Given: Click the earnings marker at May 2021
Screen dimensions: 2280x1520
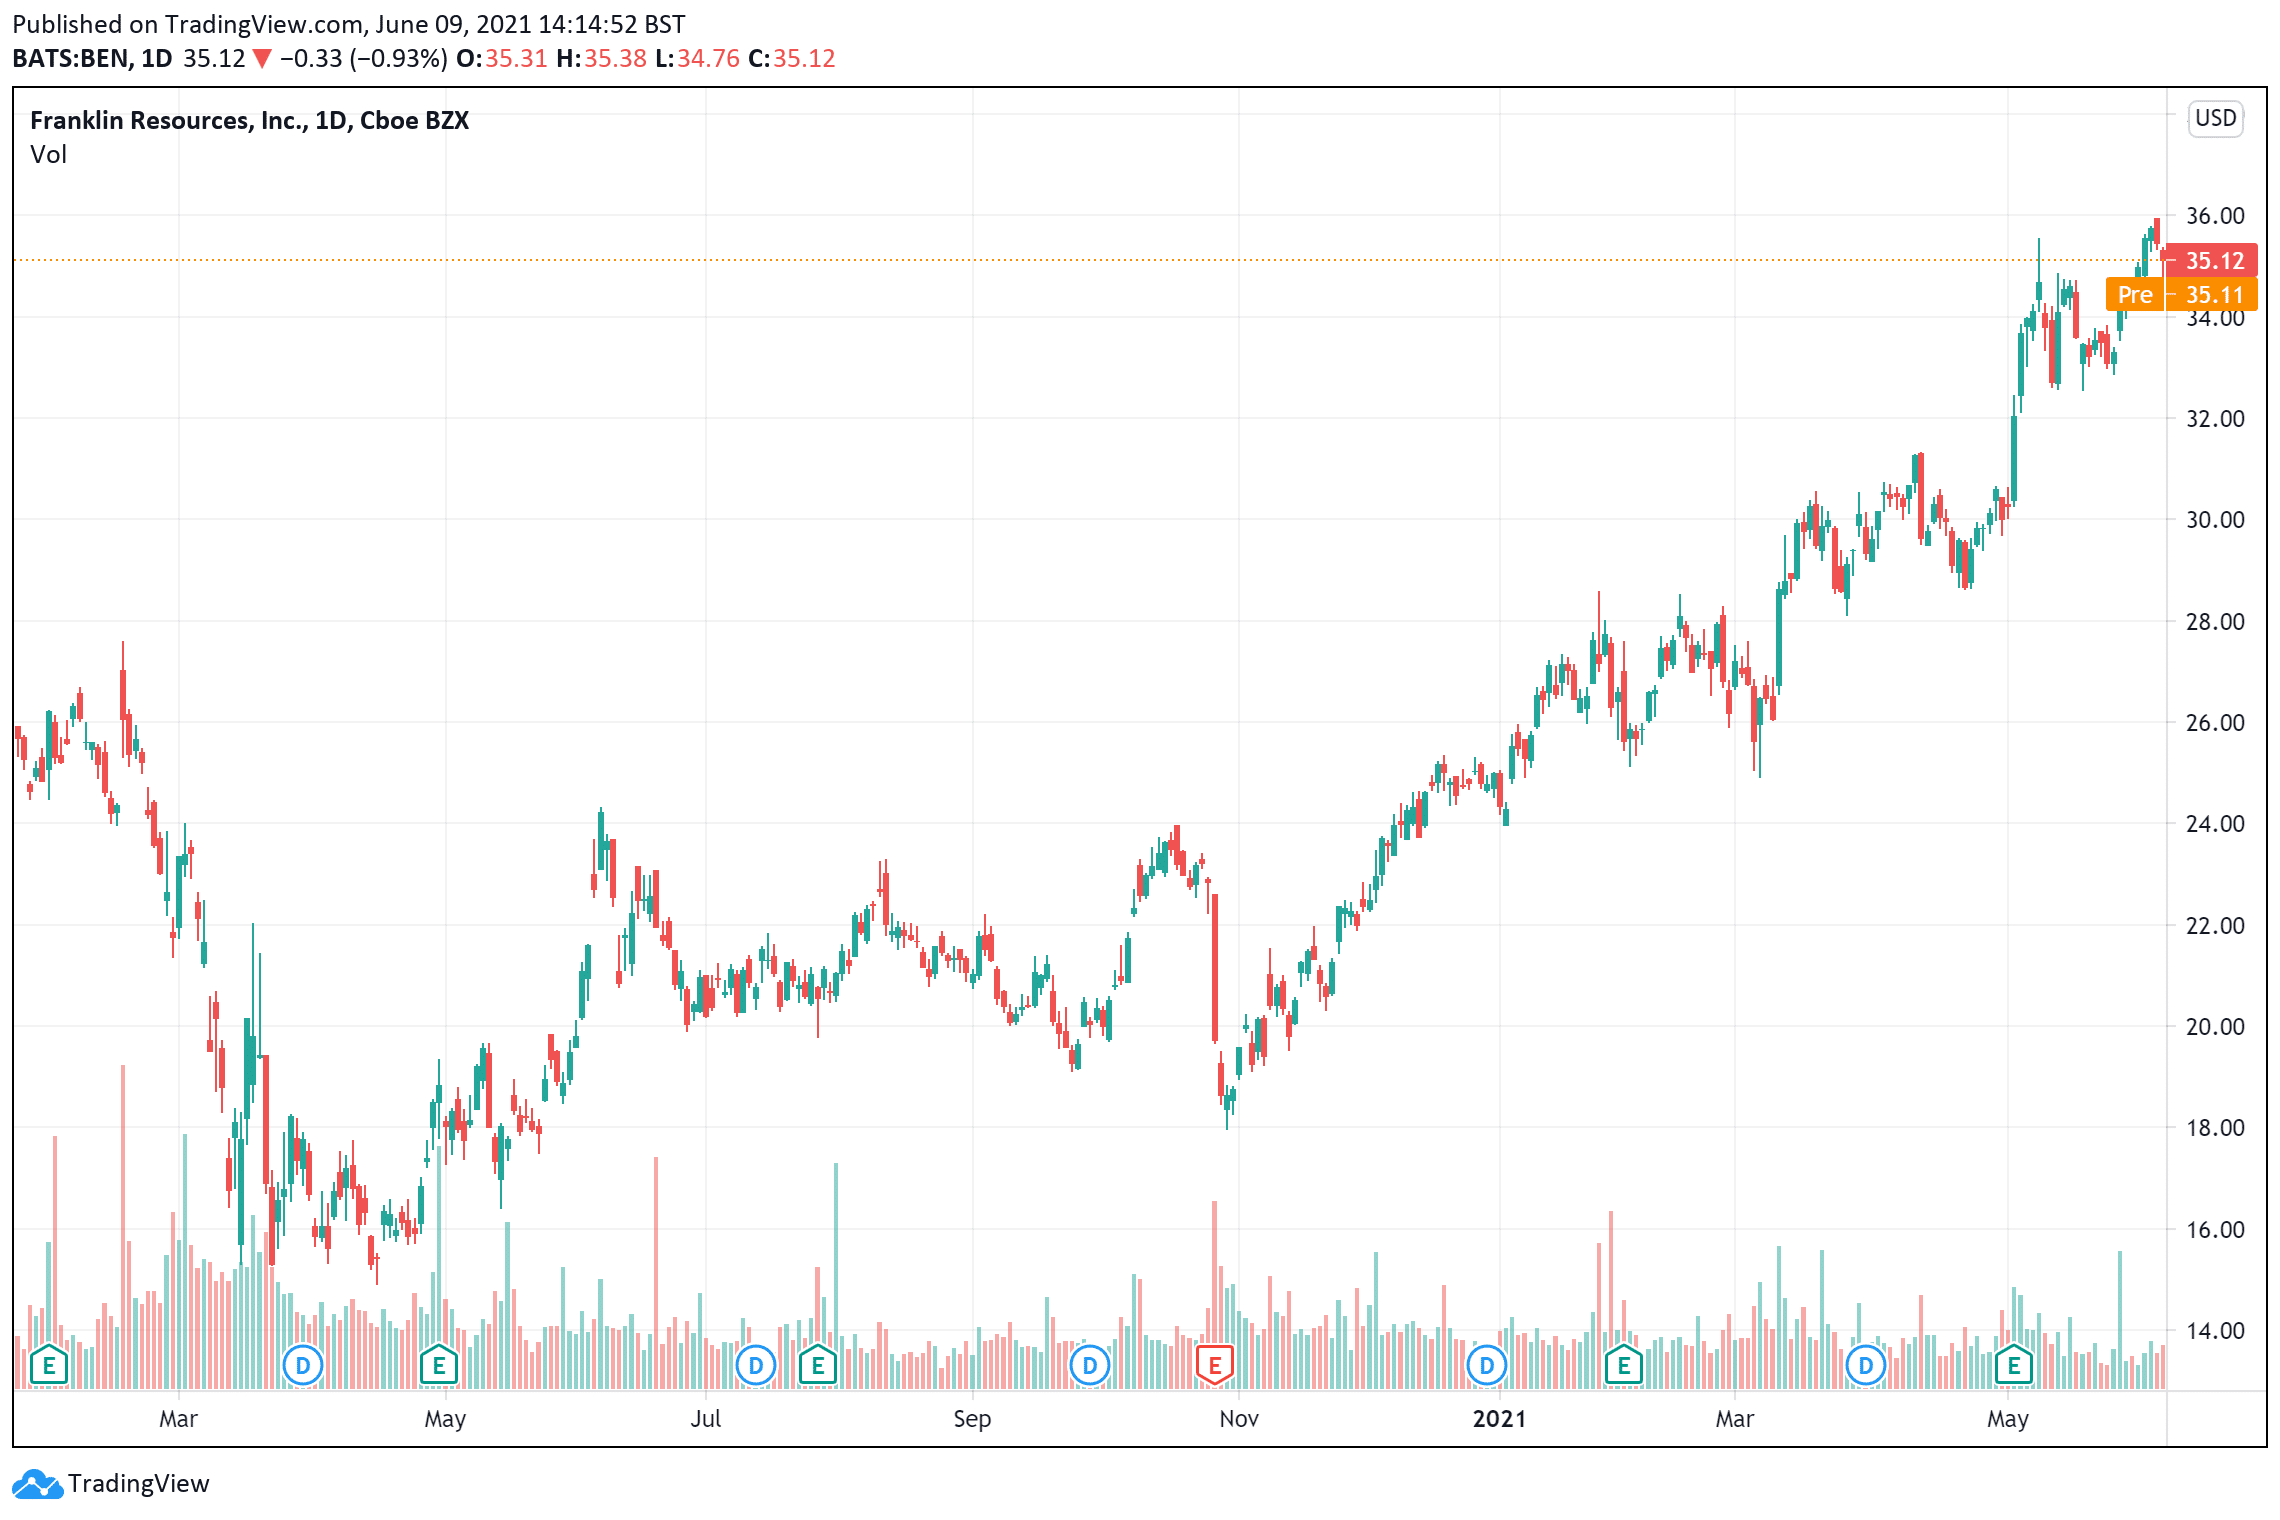Looking at the screenshot, I should 2014,1365.
